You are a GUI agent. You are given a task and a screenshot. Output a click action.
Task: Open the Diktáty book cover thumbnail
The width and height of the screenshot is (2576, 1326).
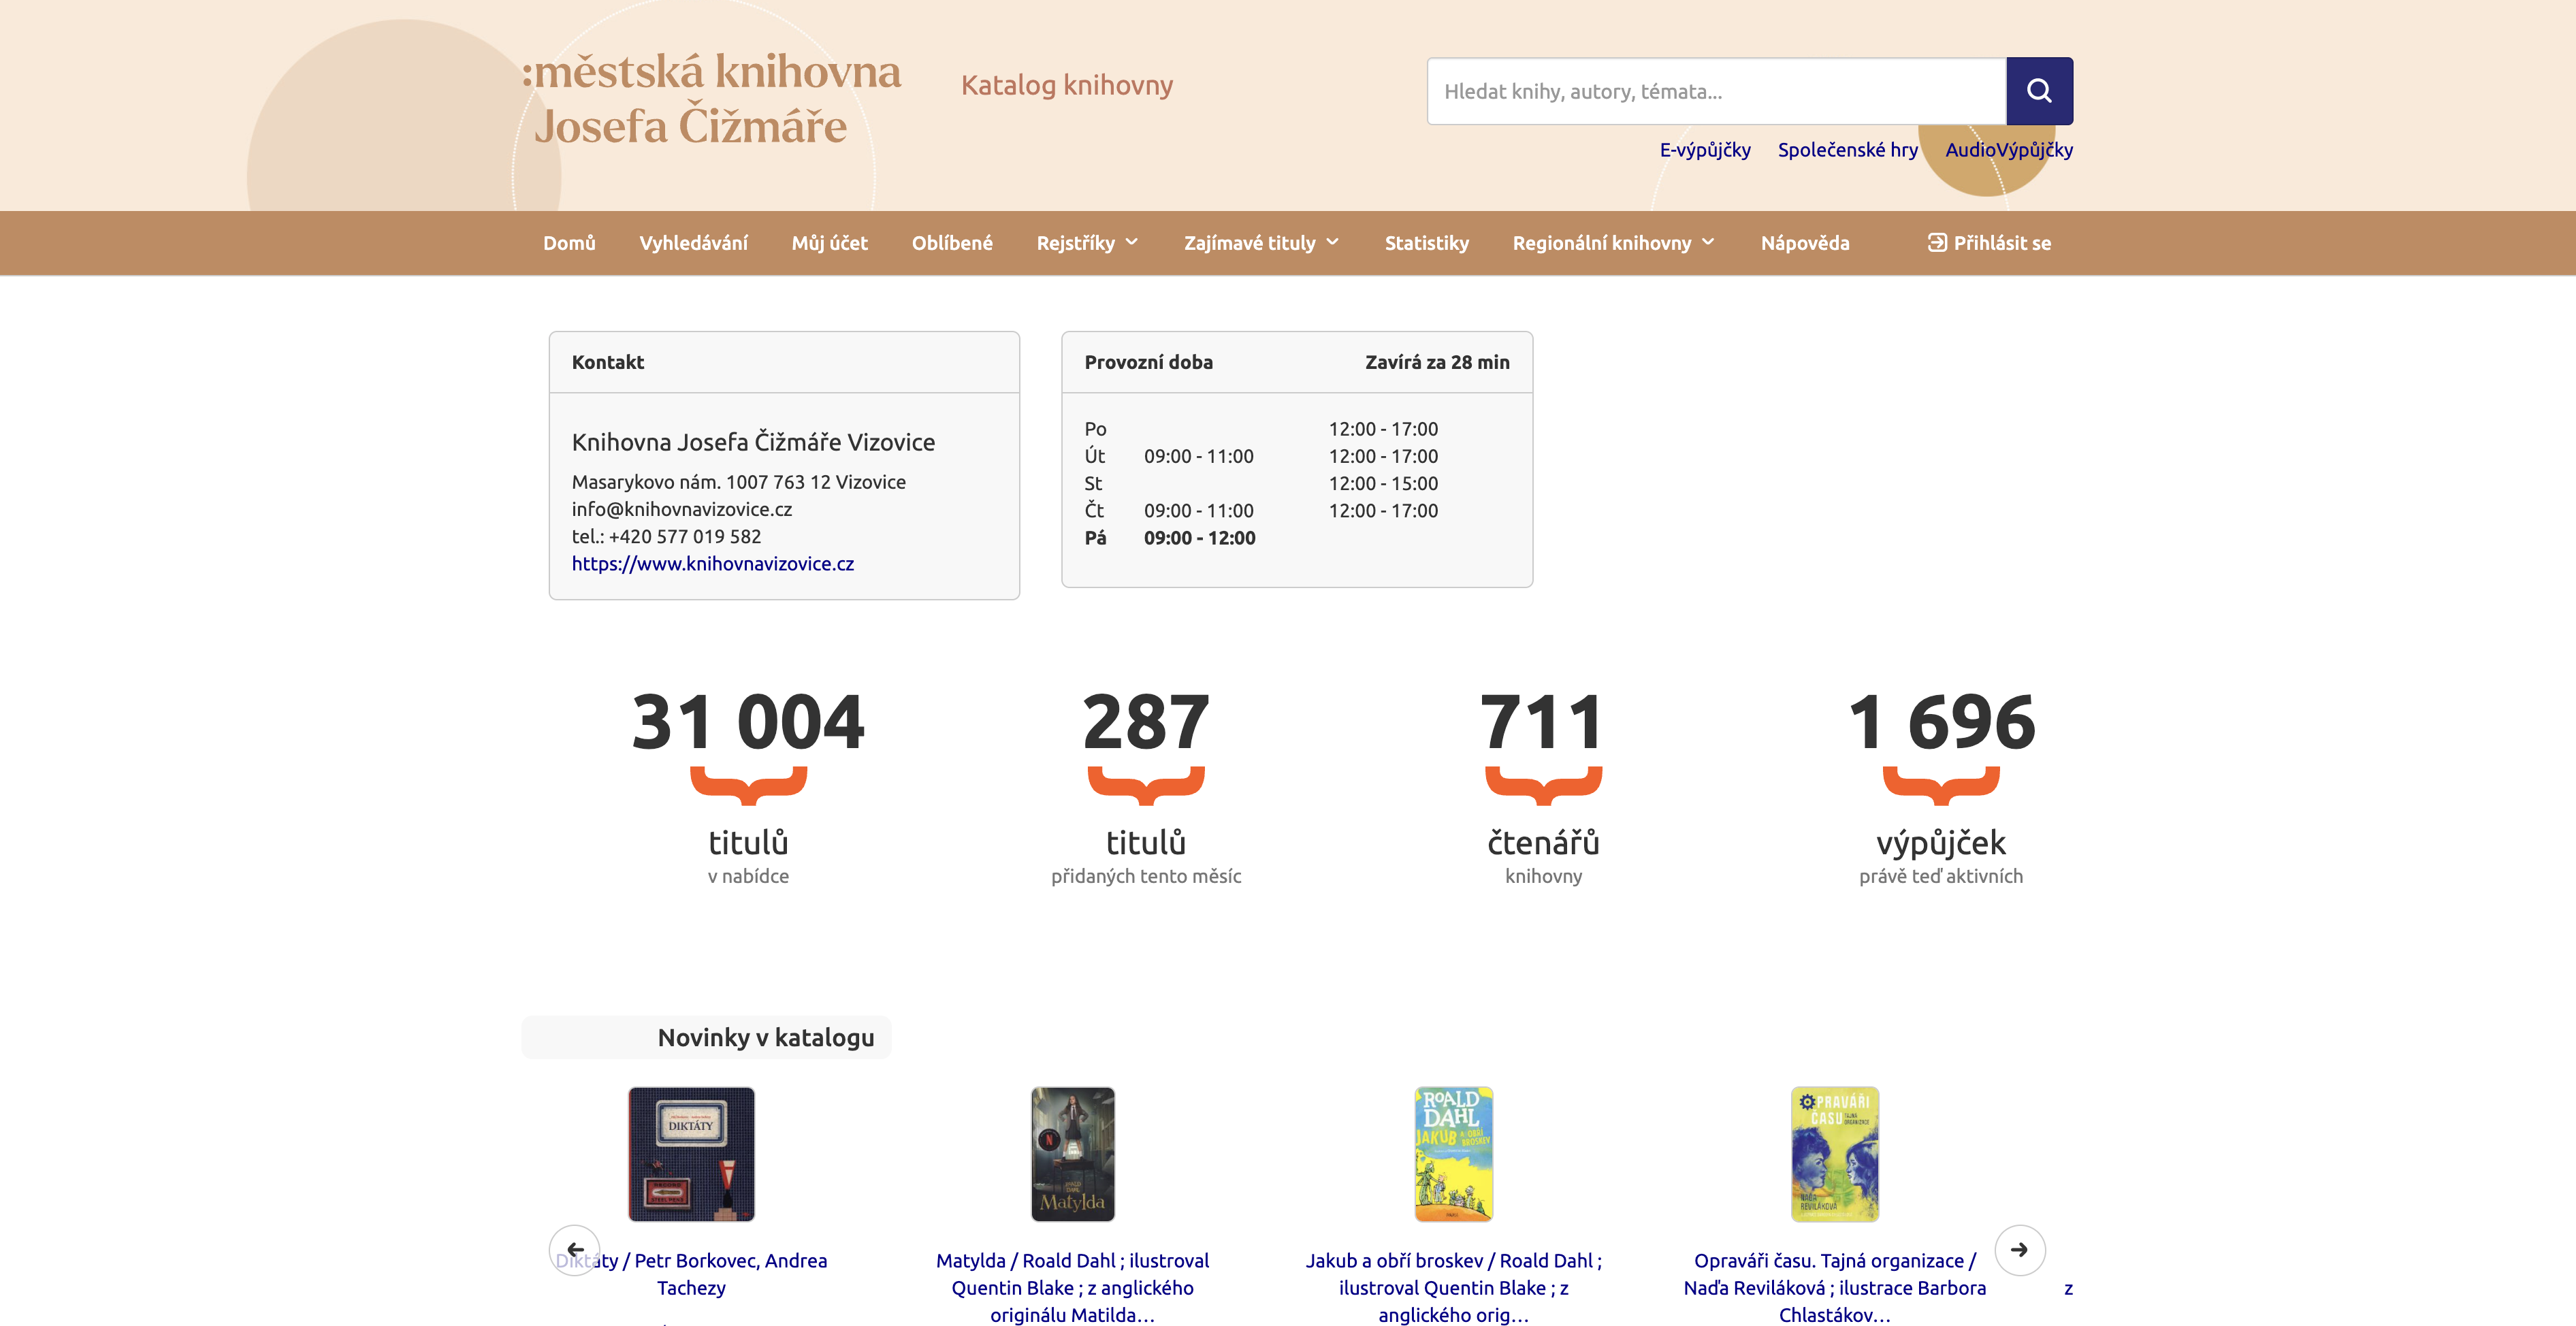pos(691,1154)
